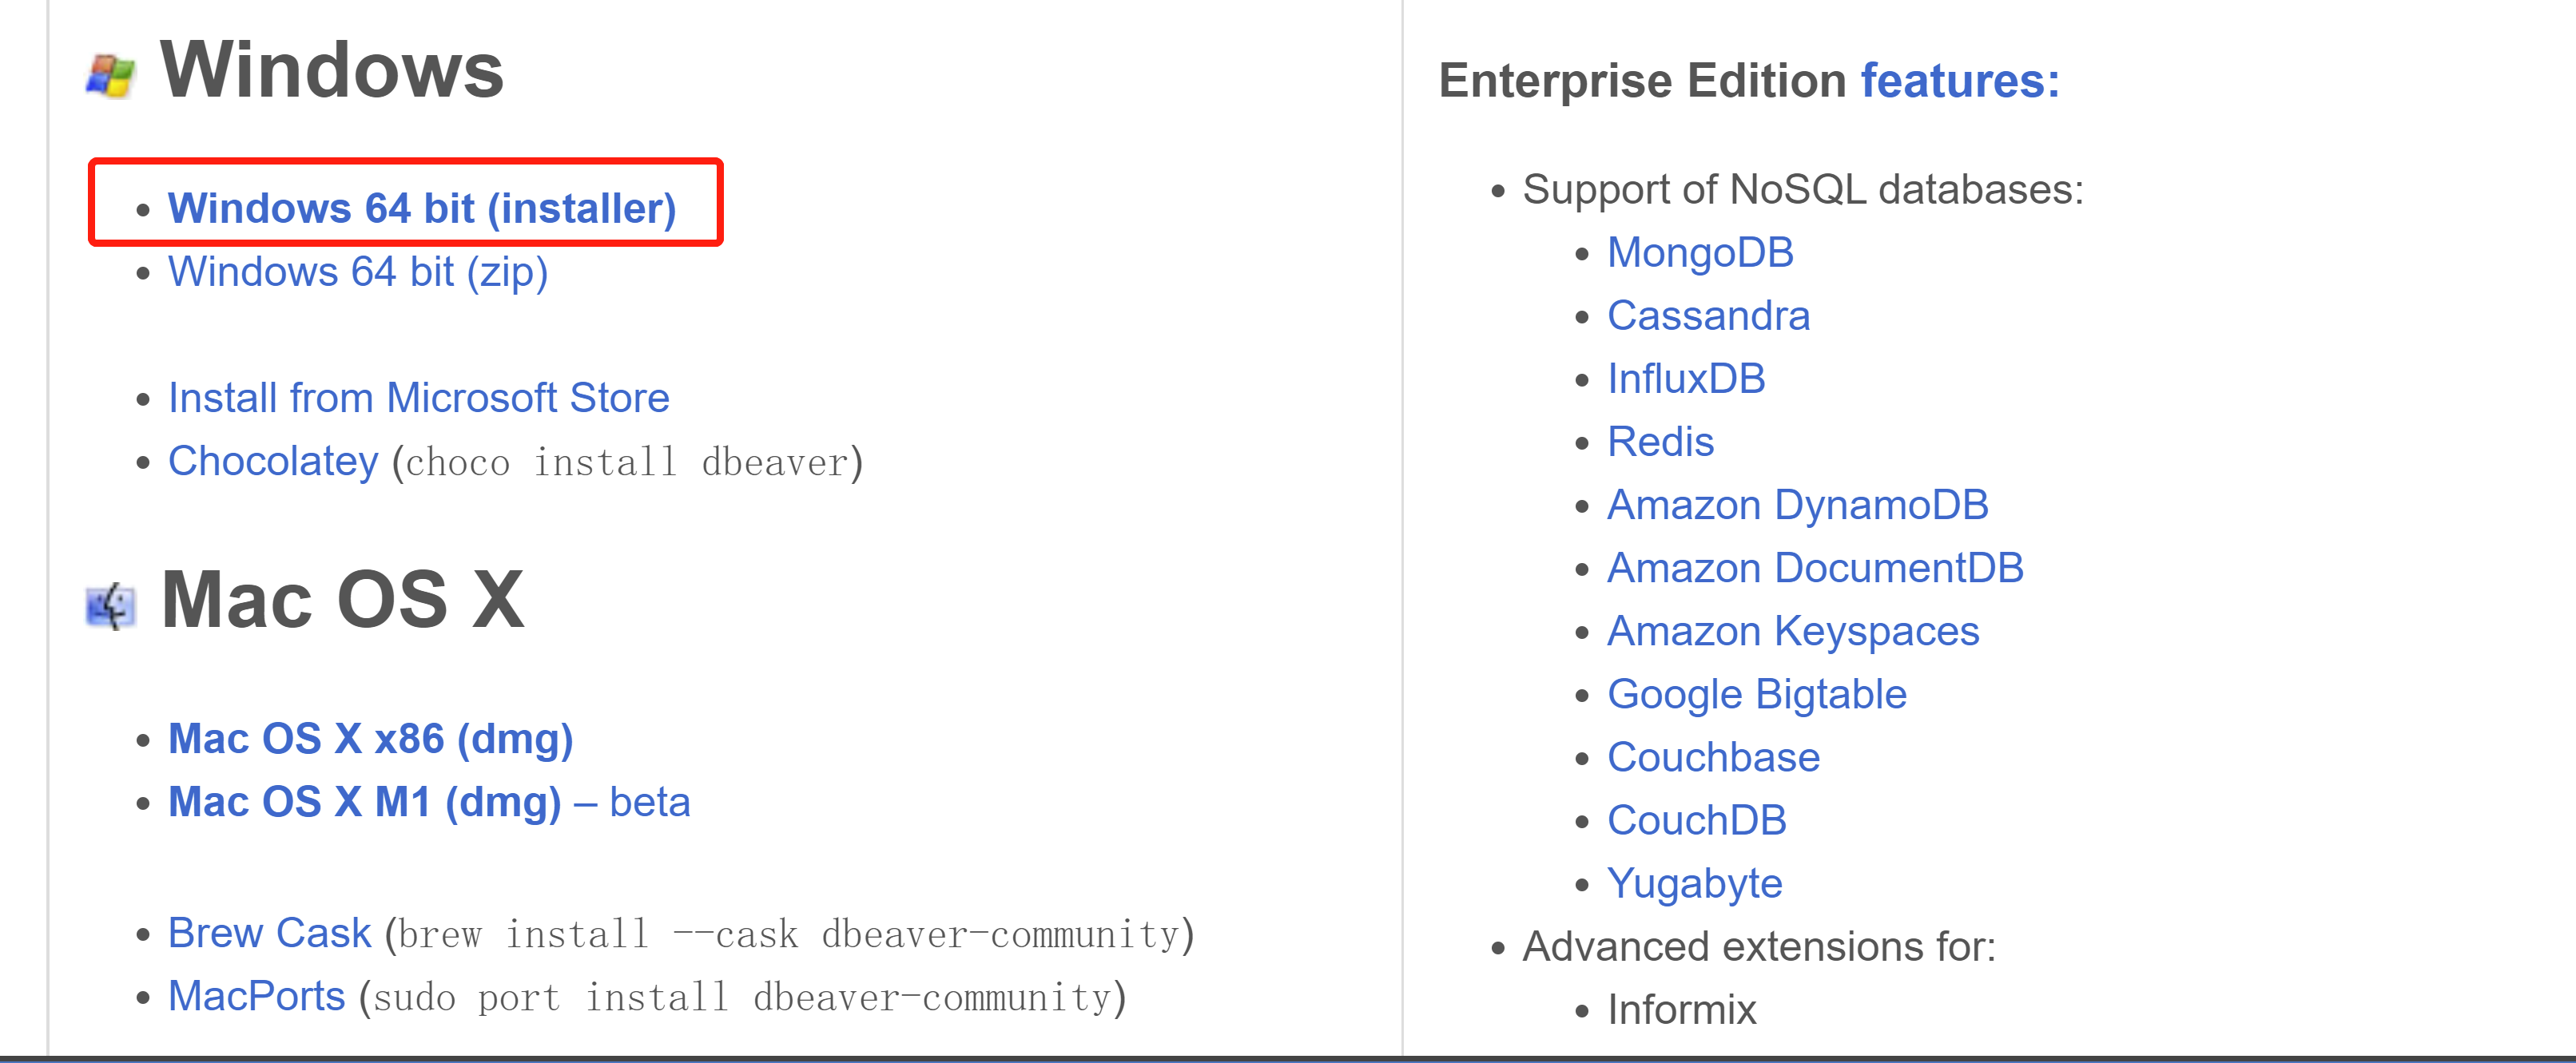Click the Mac OS X Finder icon
The height and width of the screenshot is (1063, 2576).
pos(110,606)
